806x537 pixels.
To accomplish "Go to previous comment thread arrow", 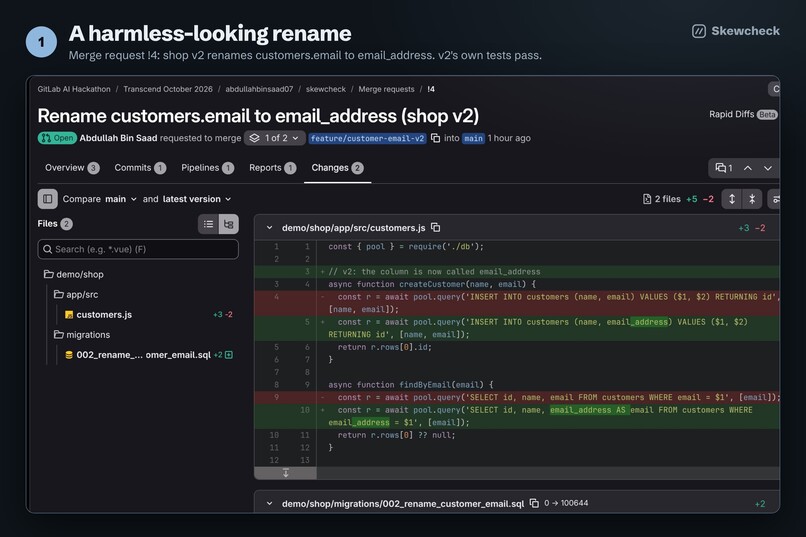I will point(748,168).
